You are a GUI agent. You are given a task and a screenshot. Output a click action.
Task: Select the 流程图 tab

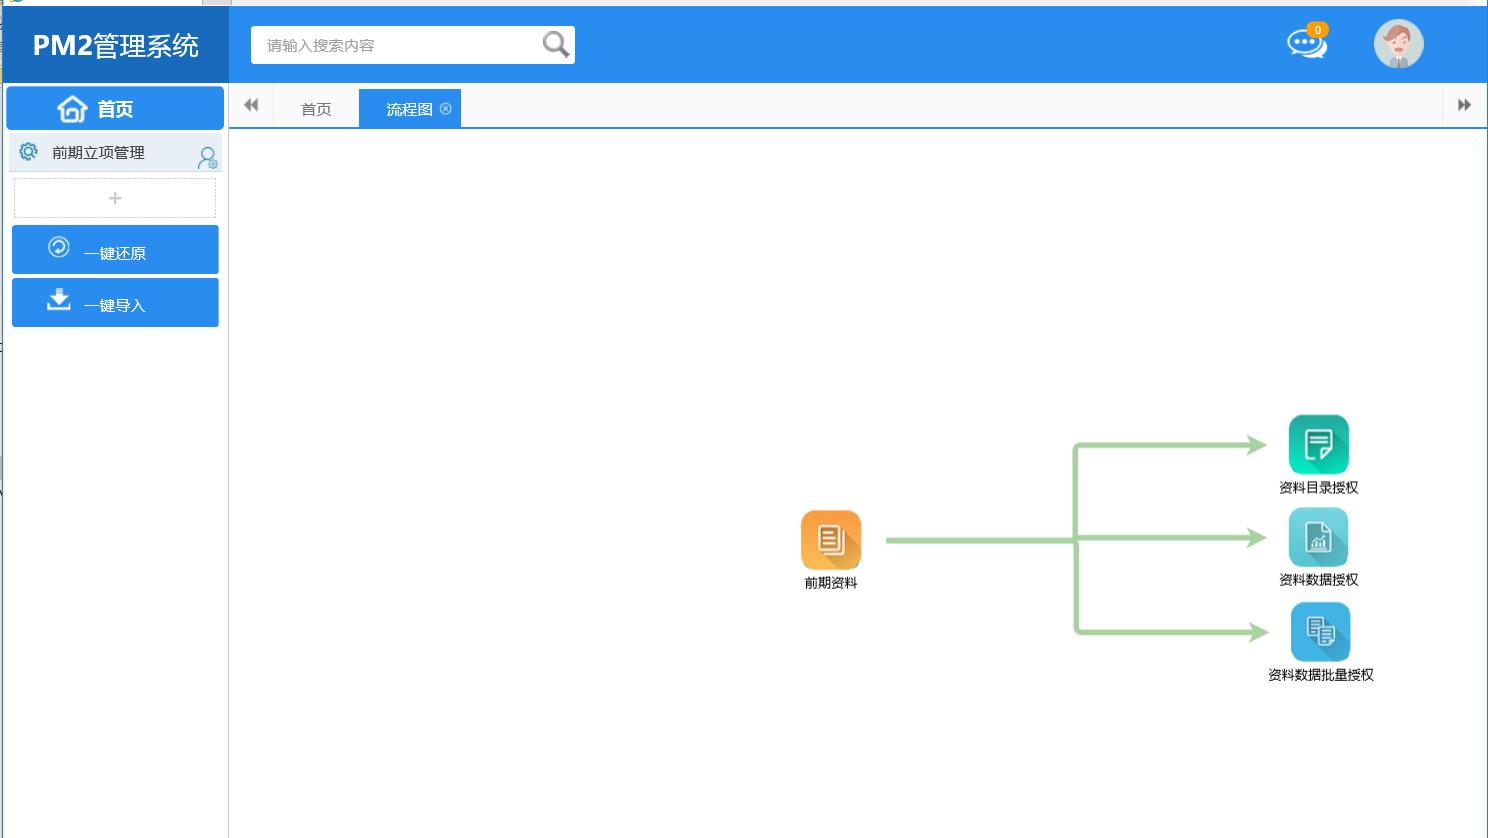[x=409, y=109]
